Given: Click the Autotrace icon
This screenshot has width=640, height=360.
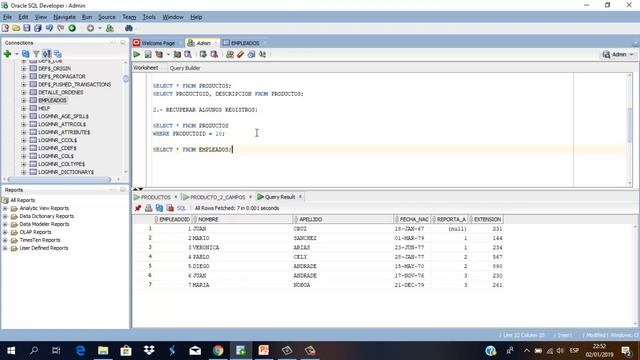Looking at the screenshot, I should (177, 54).
